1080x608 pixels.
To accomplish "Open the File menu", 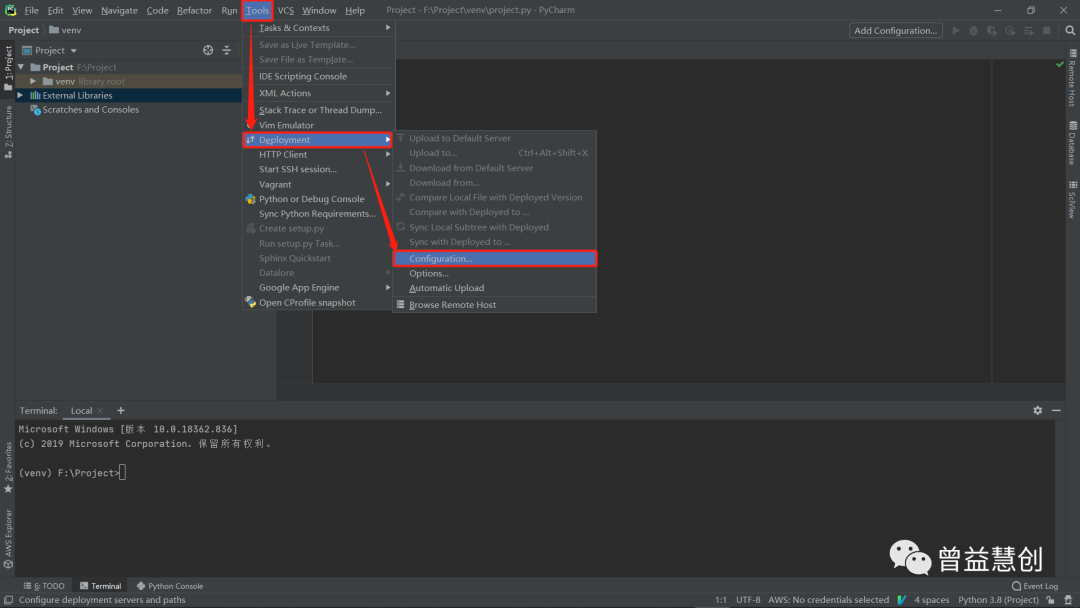I will pyautogui.click(x=32, y=10).
